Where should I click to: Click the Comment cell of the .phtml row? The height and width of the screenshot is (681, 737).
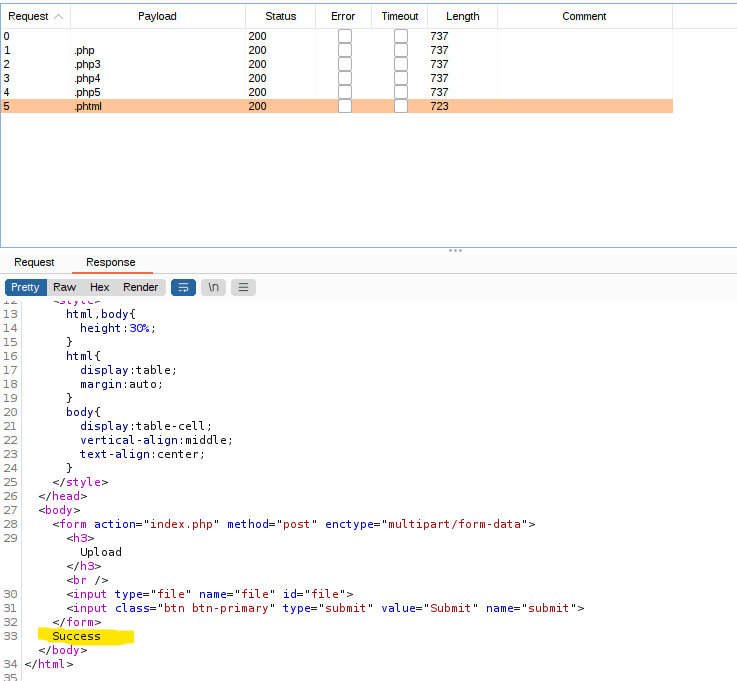[x=584, y=106]
